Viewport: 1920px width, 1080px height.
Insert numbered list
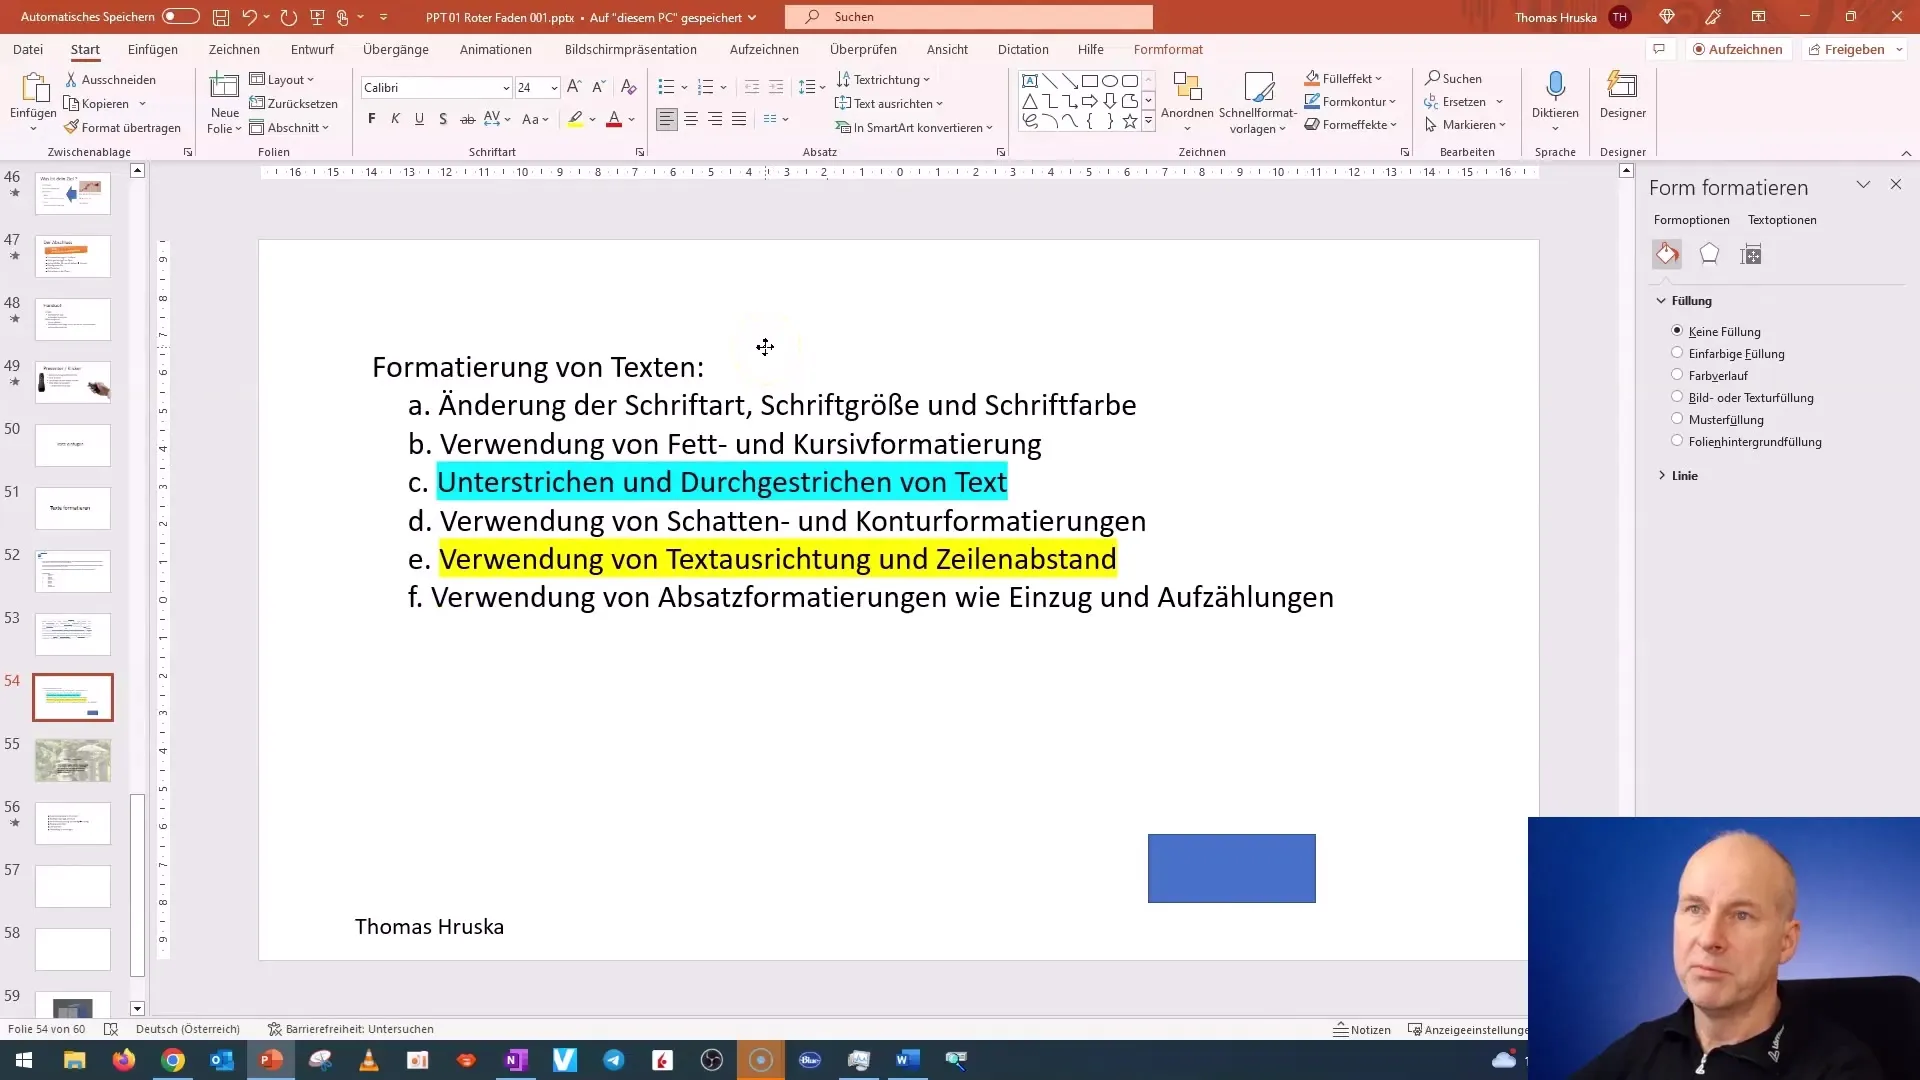pos(705,87)
